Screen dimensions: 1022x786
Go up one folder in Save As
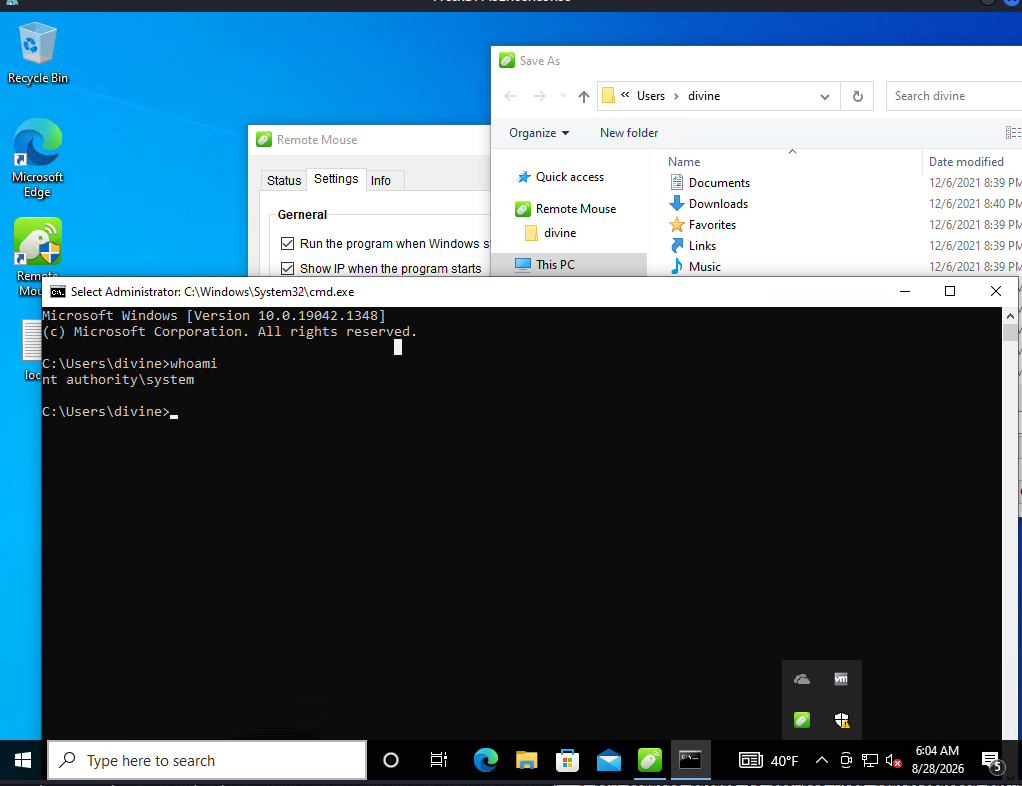pos(583,96)
